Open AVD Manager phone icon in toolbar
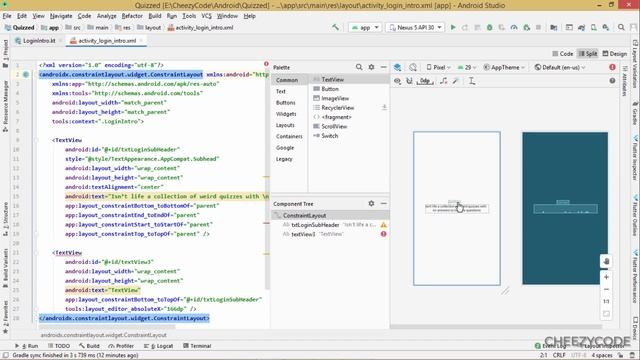The height and width of the screenshot is (360, 640). (x=593, y=27)
